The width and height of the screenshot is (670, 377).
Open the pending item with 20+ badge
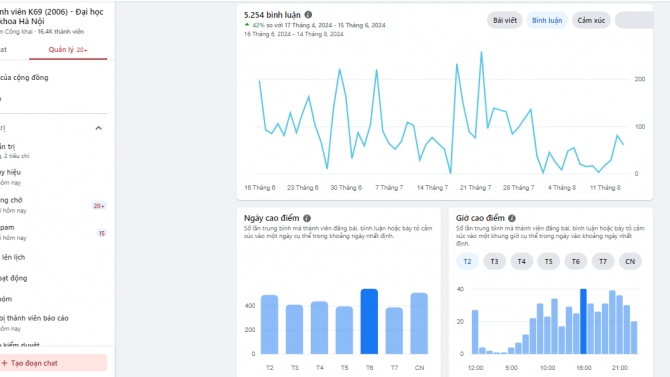pyautogui.click(x=53, y=205)
